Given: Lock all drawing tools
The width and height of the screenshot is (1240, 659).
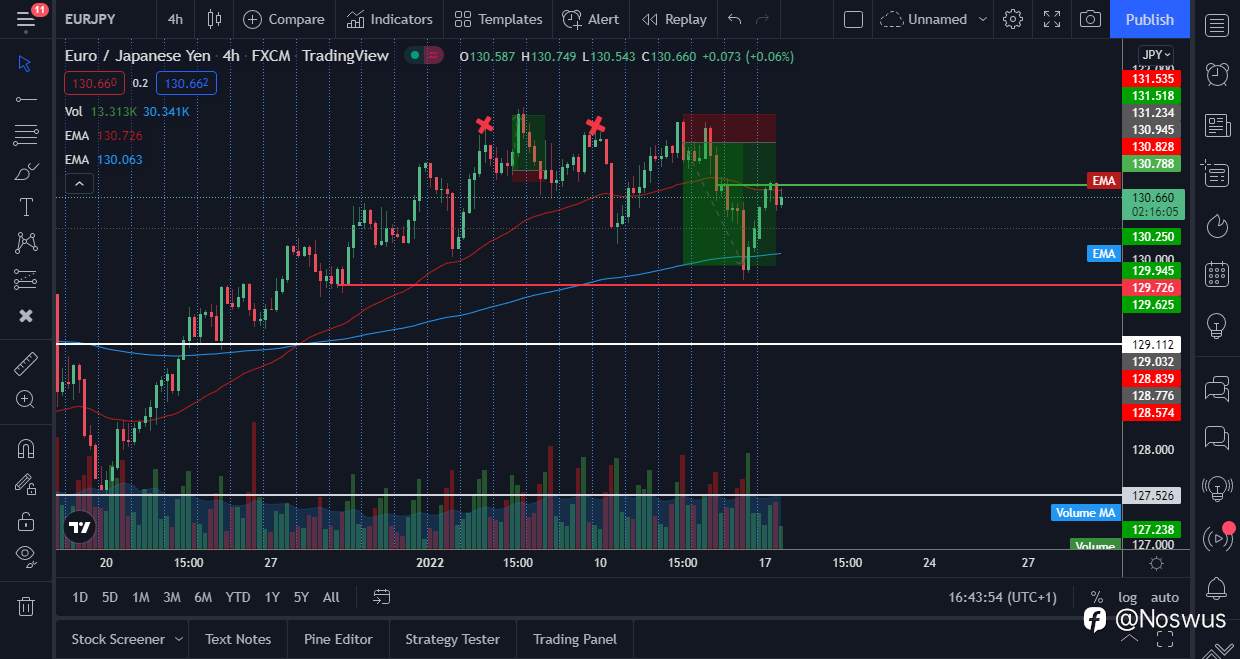Looking at the screenshot, I should 25,520.
